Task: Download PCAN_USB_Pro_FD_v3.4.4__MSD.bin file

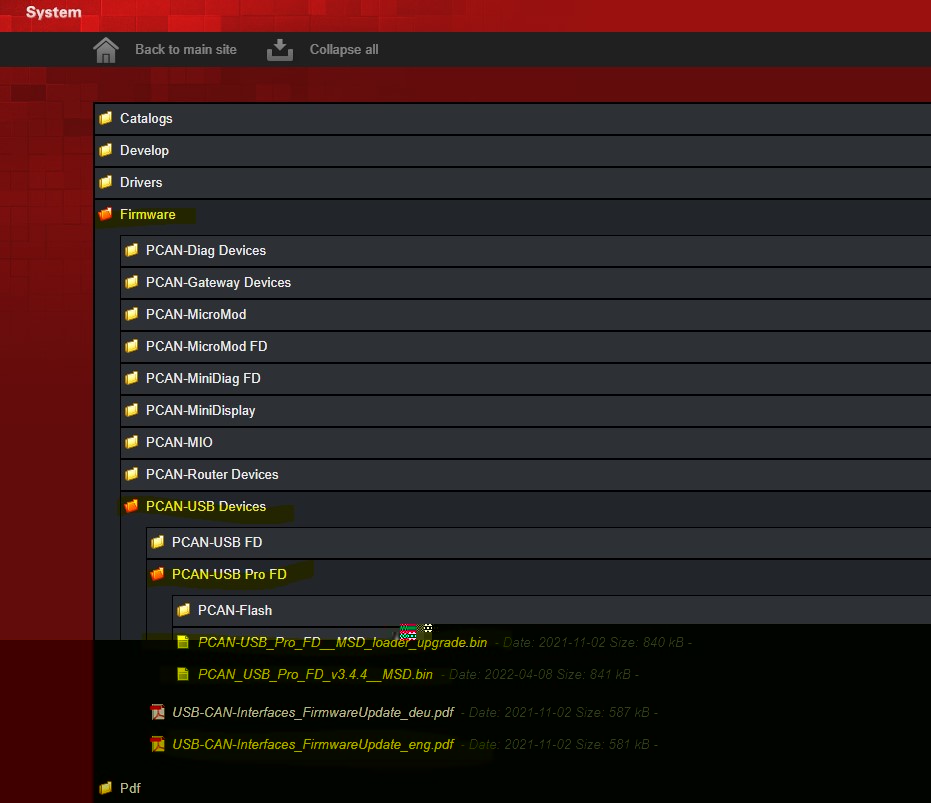Action: [x=315, y=675]
